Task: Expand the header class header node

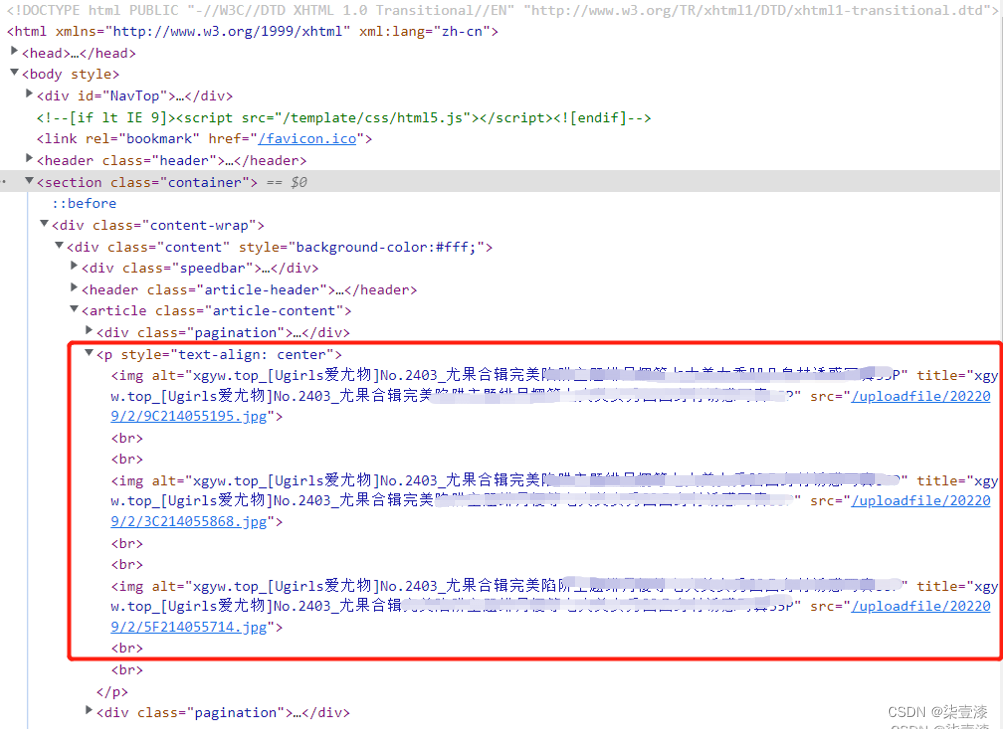Action: [29, 159]
